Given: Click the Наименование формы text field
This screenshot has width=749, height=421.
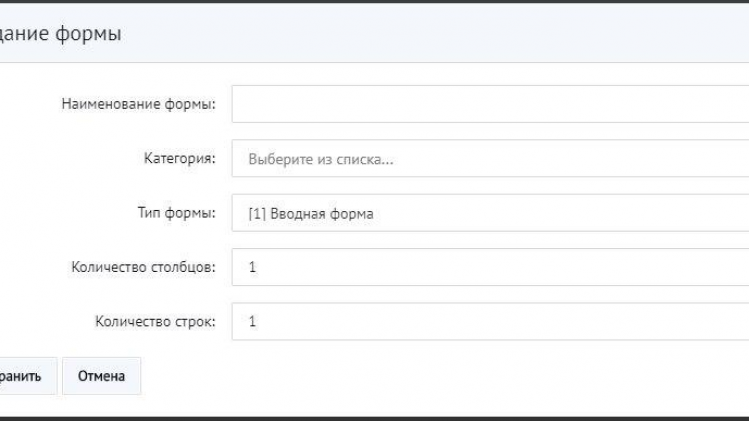Looking at the screenshot, I should (x=490, y=104).
